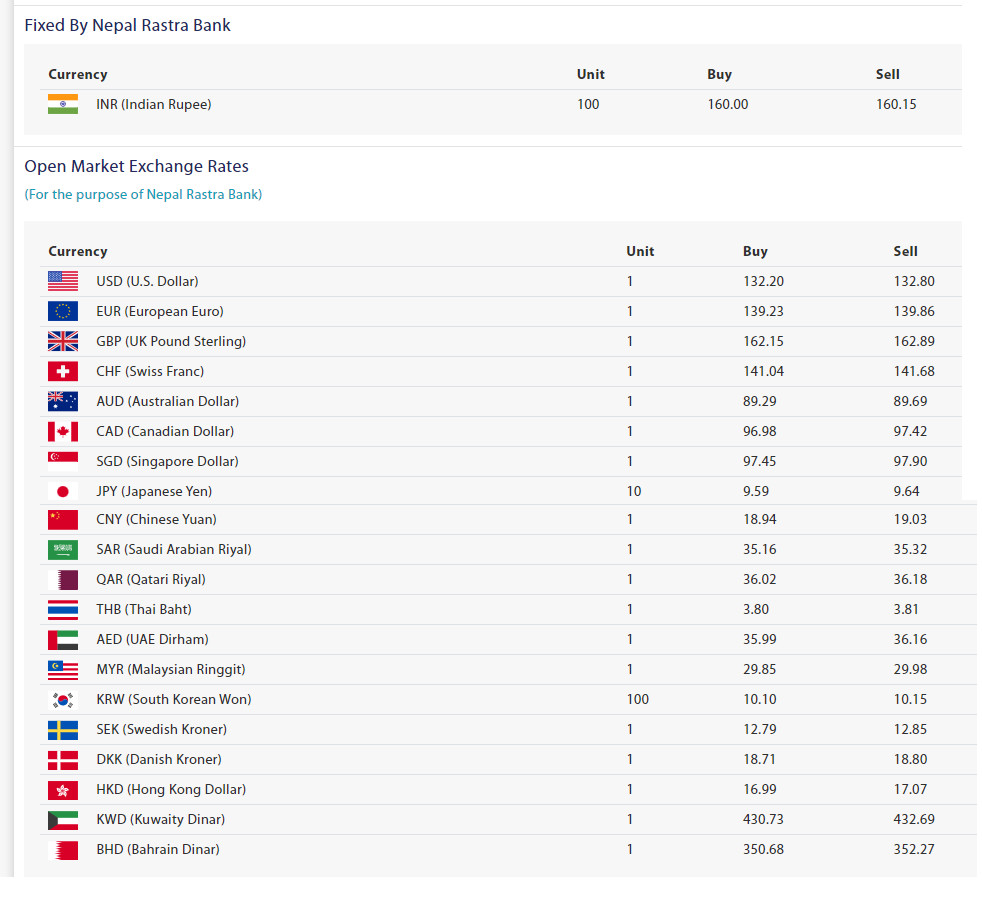Screen dimensions: 982x904
Task: Select the SGD sell rate 97.90
Action: (910, 462)
